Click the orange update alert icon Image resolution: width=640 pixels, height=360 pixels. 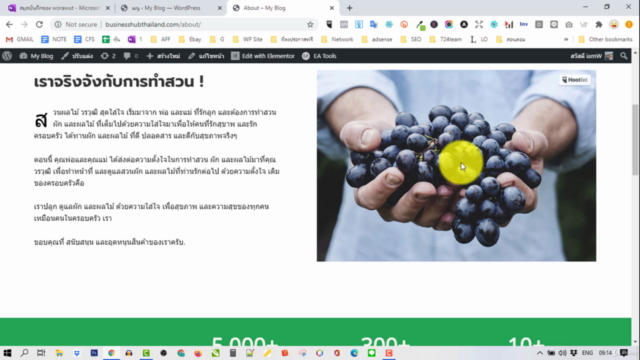click(x=629, y=24)
